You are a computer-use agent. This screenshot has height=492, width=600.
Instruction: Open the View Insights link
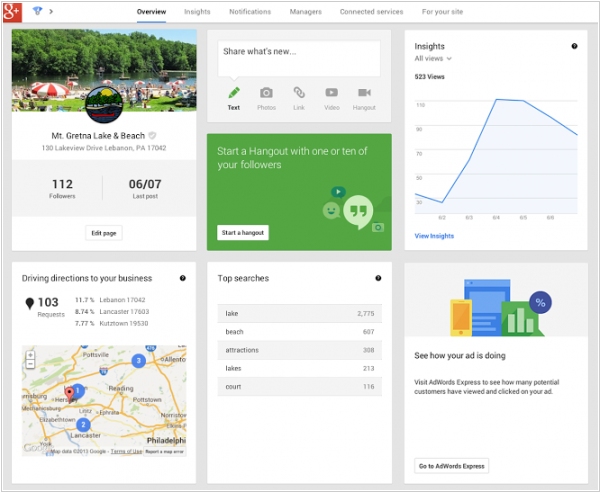coord(434,236)
